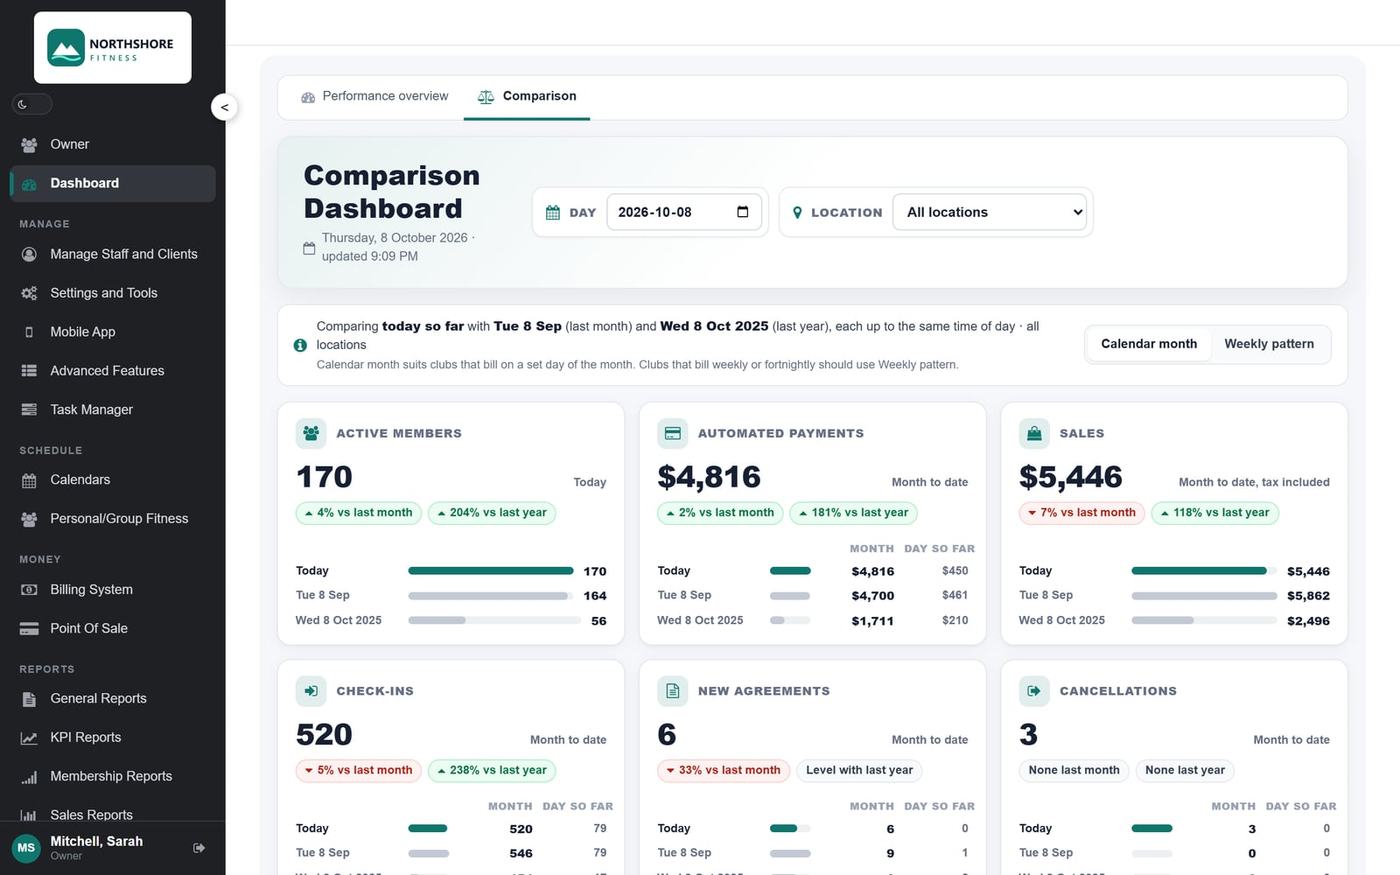Open the Mobile App section
This screenshot has height=875, width=1400.
[x=112, y=332]
